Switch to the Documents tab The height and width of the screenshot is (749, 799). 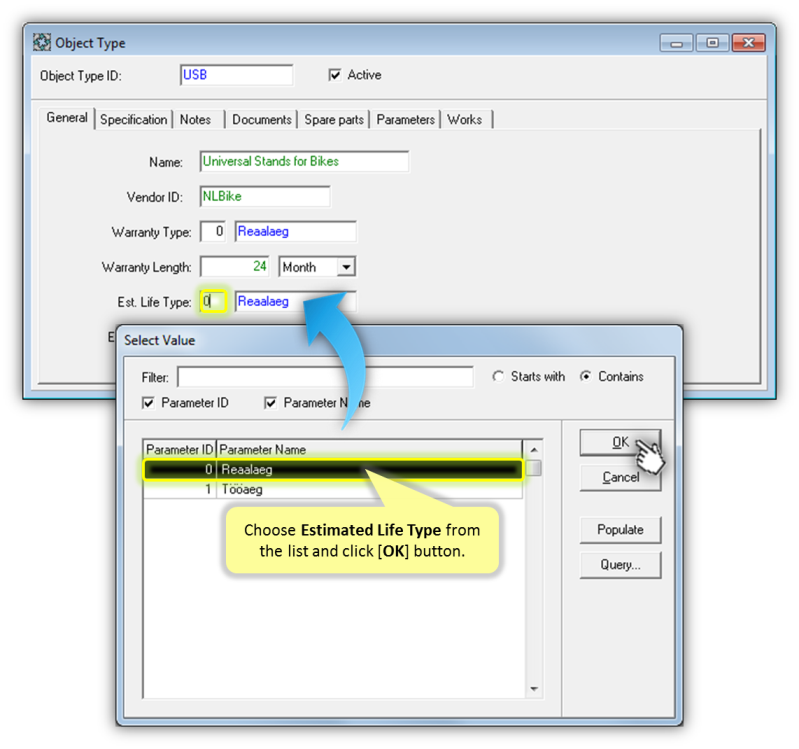[262, 119]
